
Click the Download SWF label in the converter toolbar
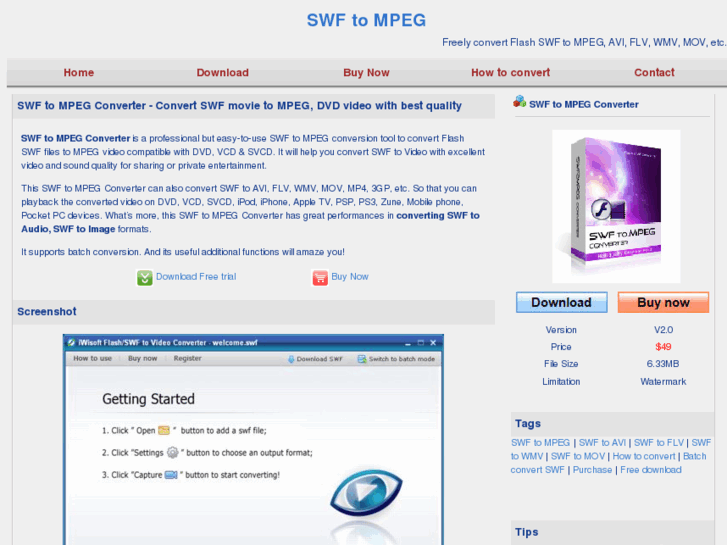(319, 359)
